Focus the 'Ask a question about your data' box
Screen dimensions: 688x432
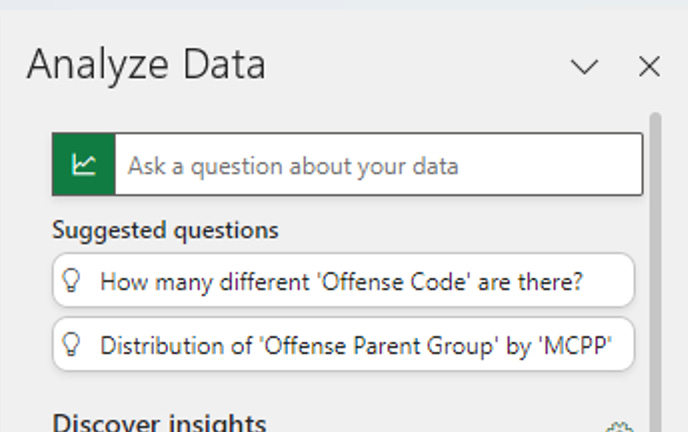click(x=378, y=164)
